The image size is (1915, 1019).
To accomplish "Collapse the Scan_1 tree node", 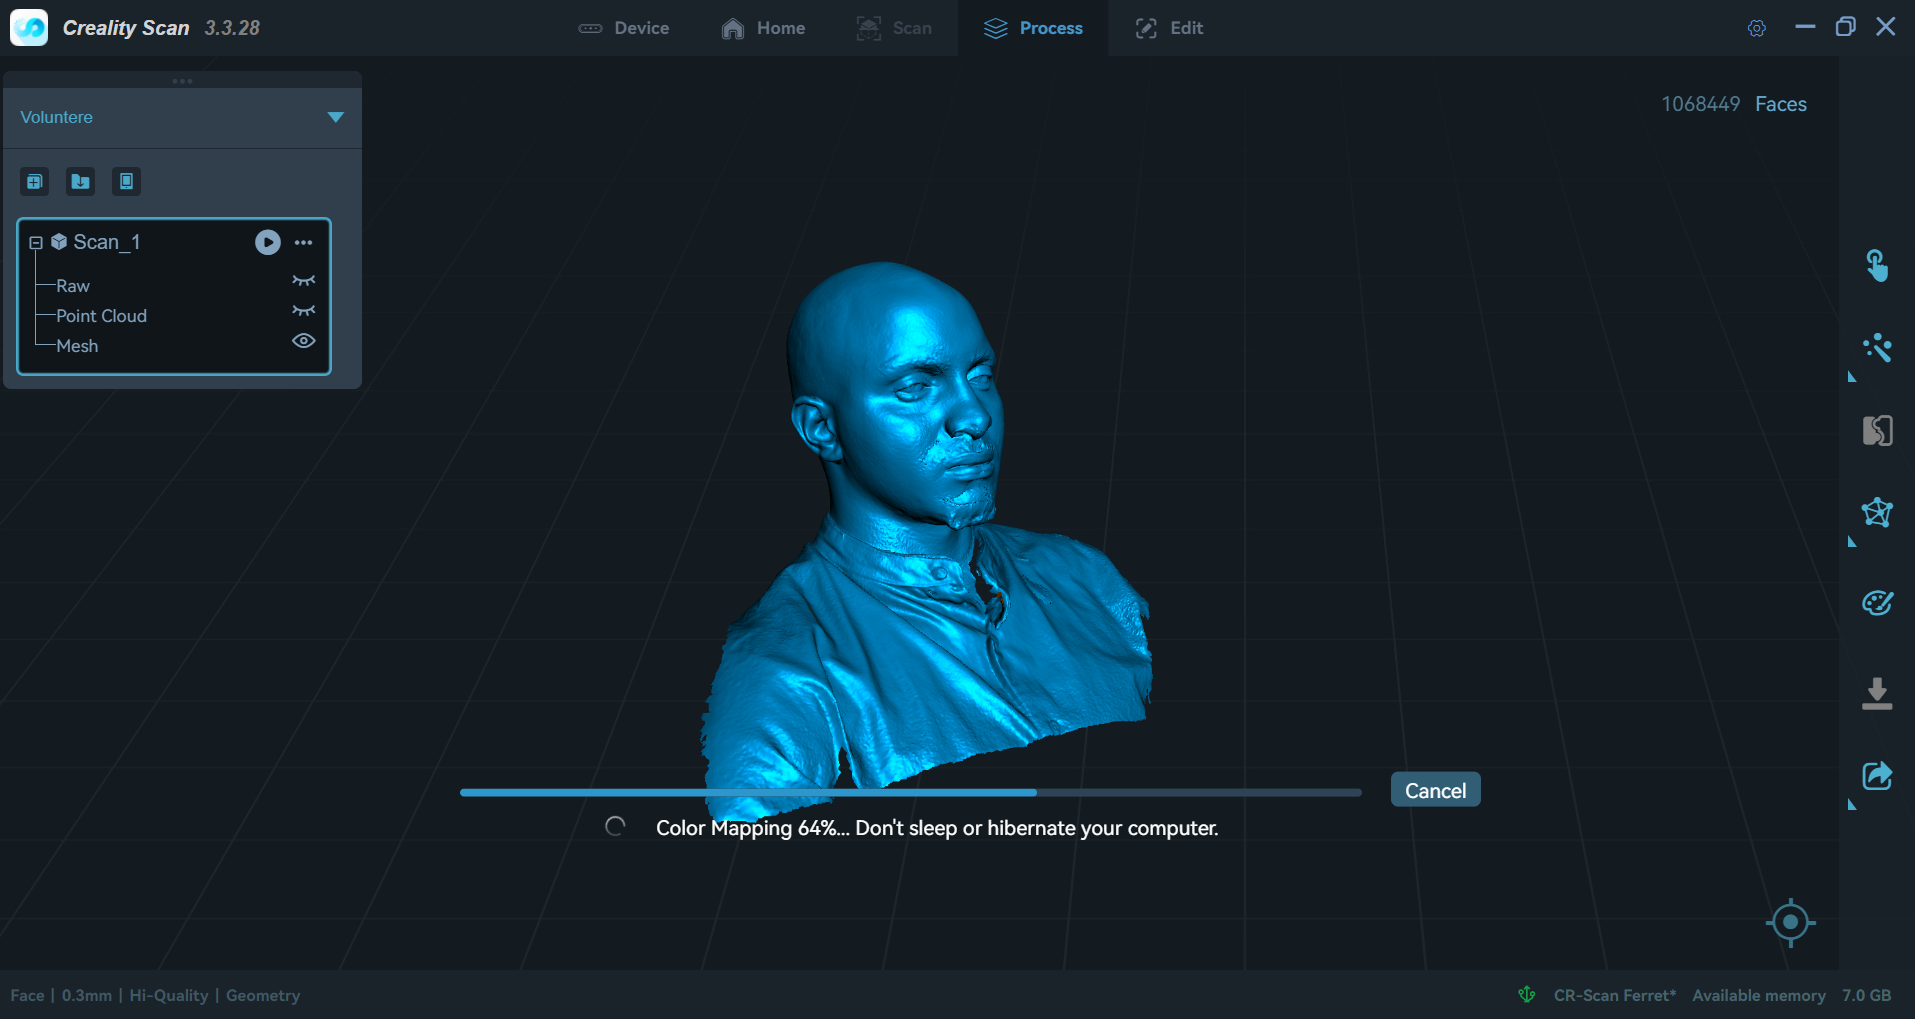I will [x=36, y=243].
